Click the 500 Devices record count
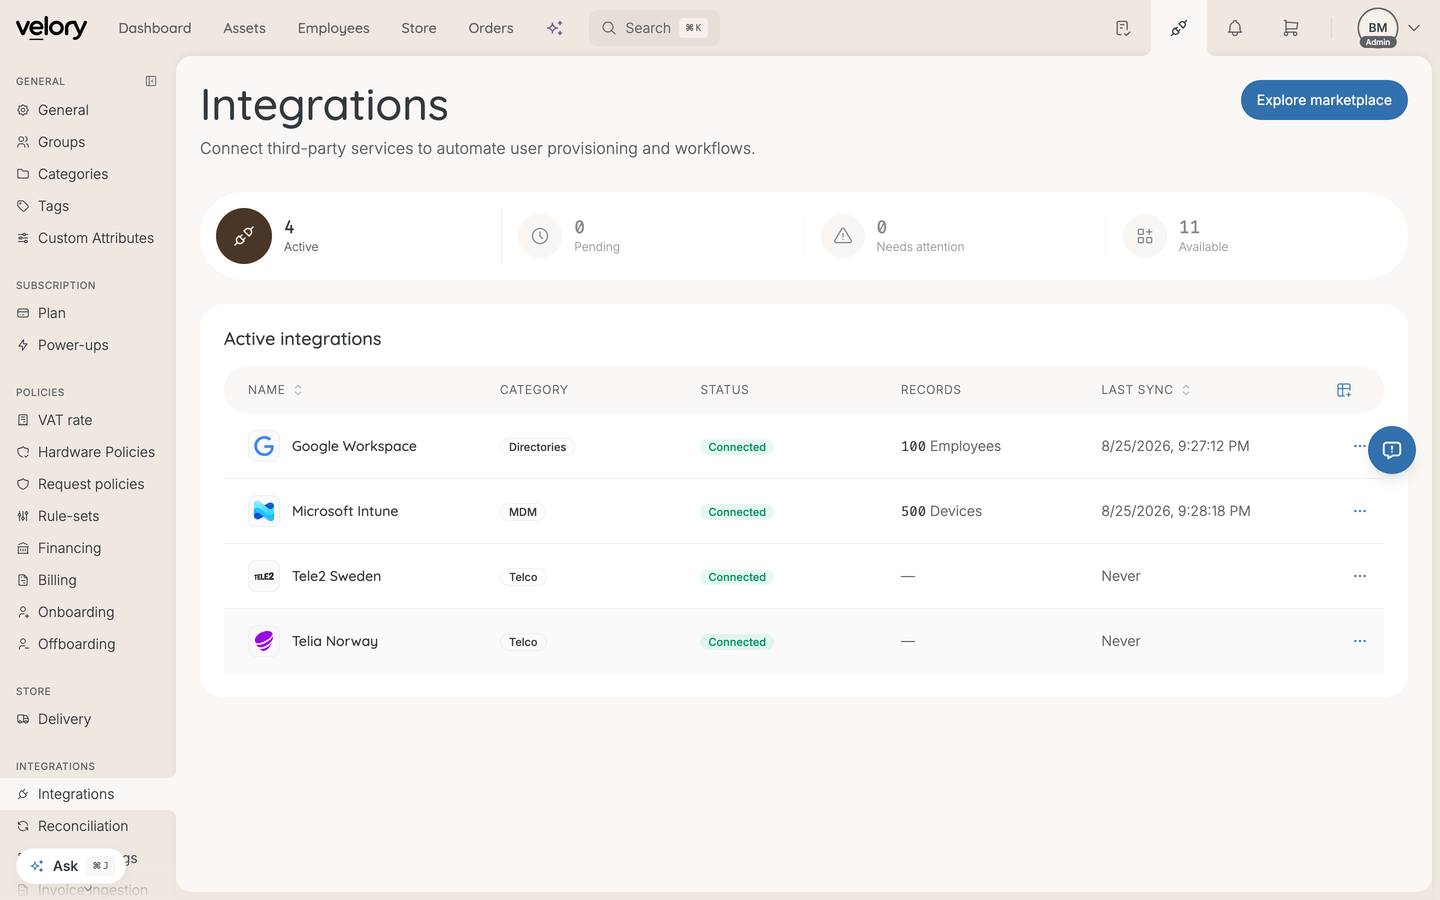The image size is (1440, 900). point(941,511)
